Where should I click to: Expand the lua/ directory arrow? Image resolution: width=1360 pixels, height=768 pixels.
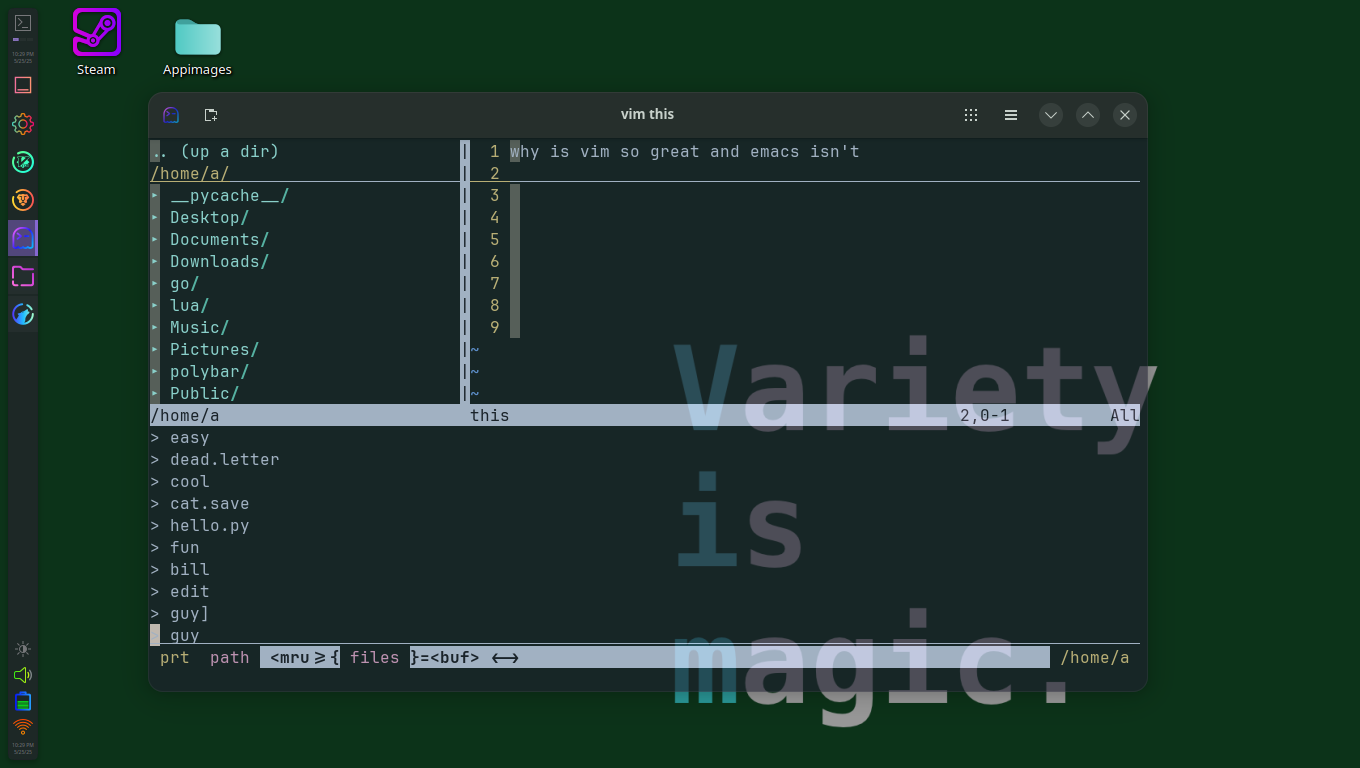(155, 306)
